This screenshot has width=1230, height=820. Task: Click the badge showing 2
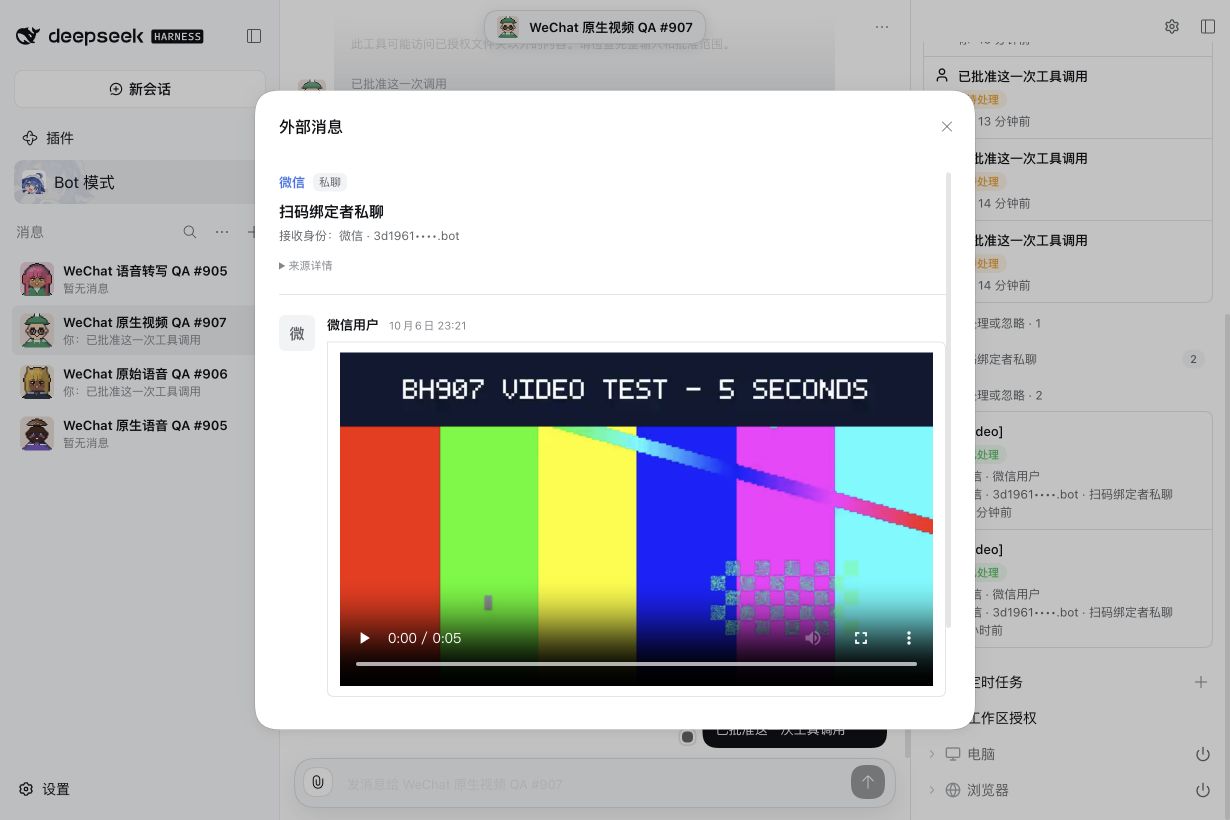coord(1192,359)
